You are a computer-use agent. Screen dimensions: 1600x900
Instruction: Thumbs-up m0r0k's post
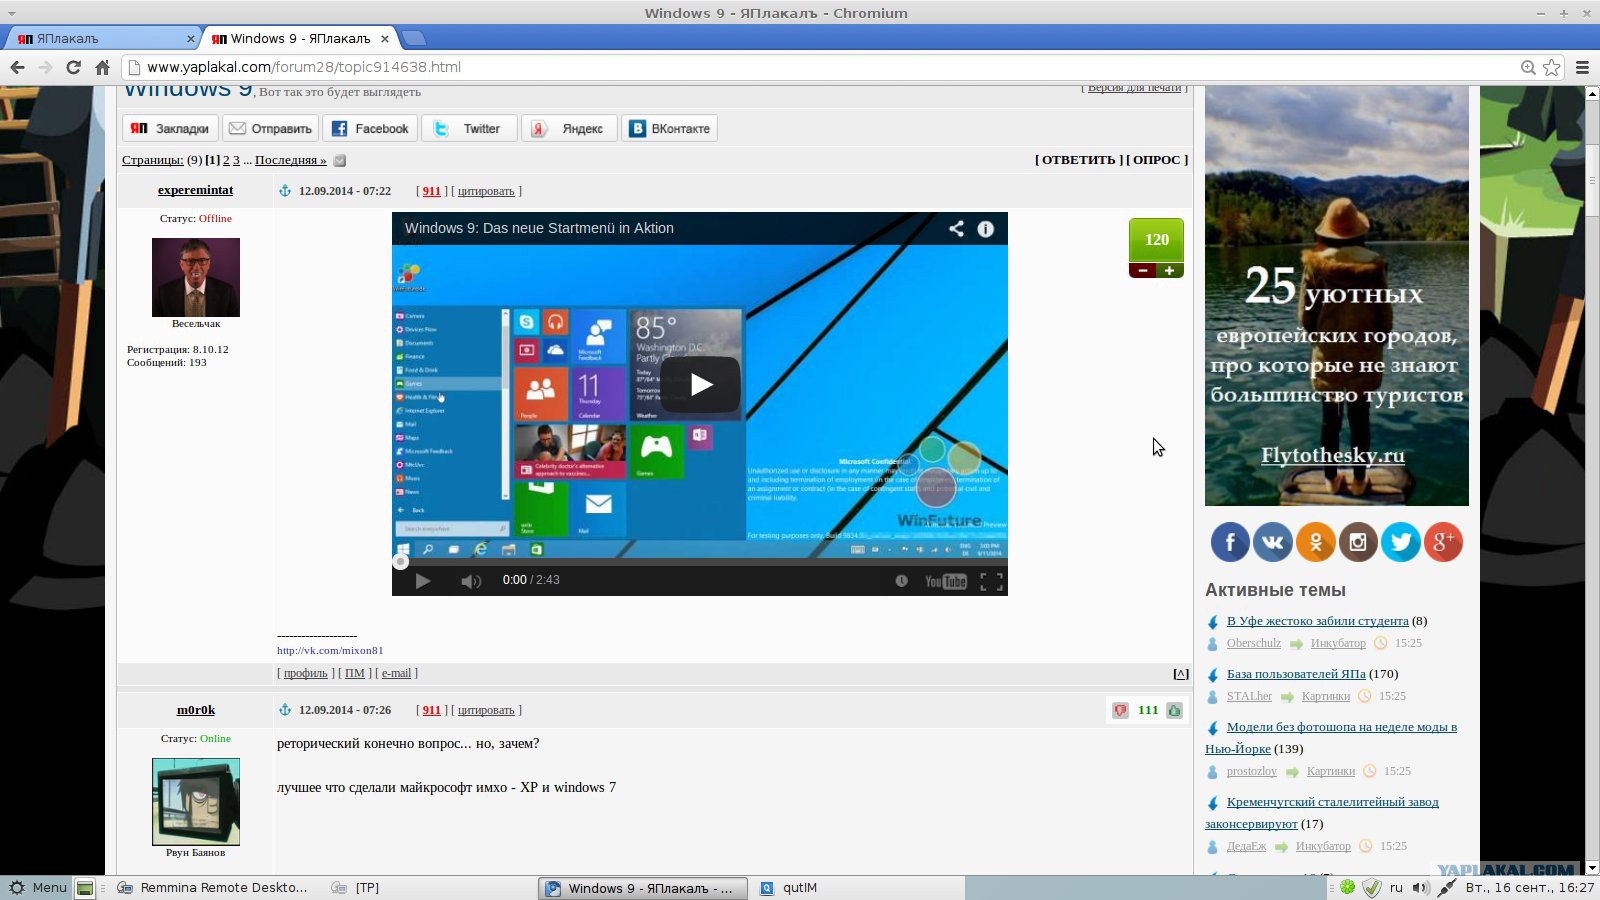(1174, 710)
